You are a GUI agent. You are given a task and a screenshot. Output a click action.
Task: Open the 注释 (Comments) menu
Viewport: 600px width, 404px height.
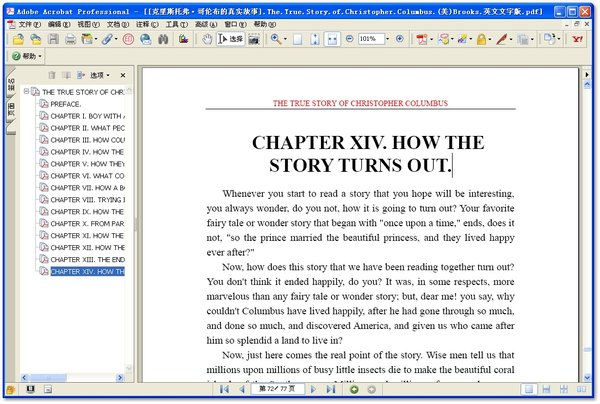point(147,24)
